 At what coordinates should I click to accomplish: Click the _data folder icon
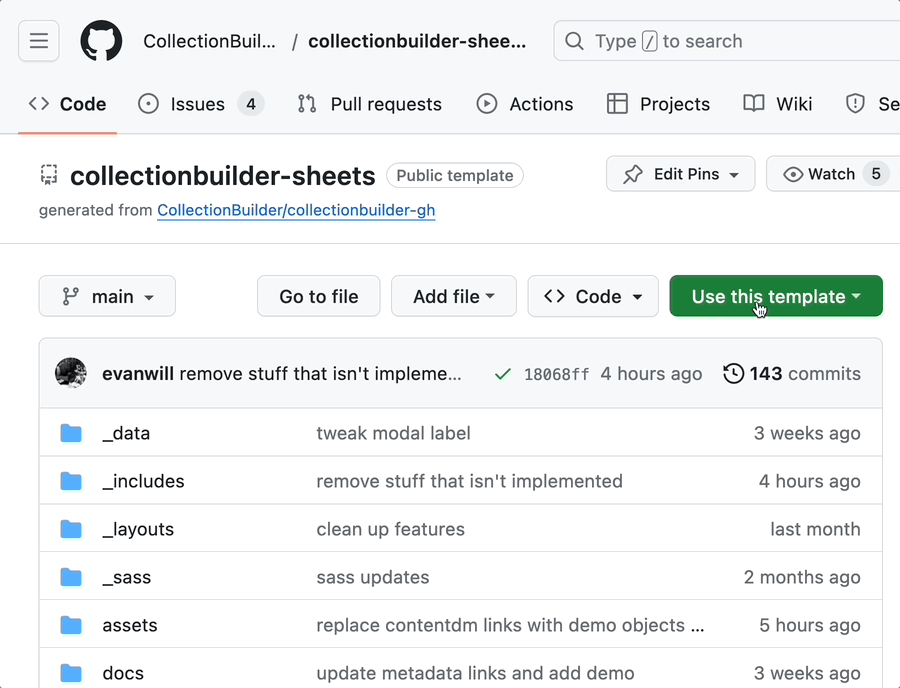pos(71,433)
